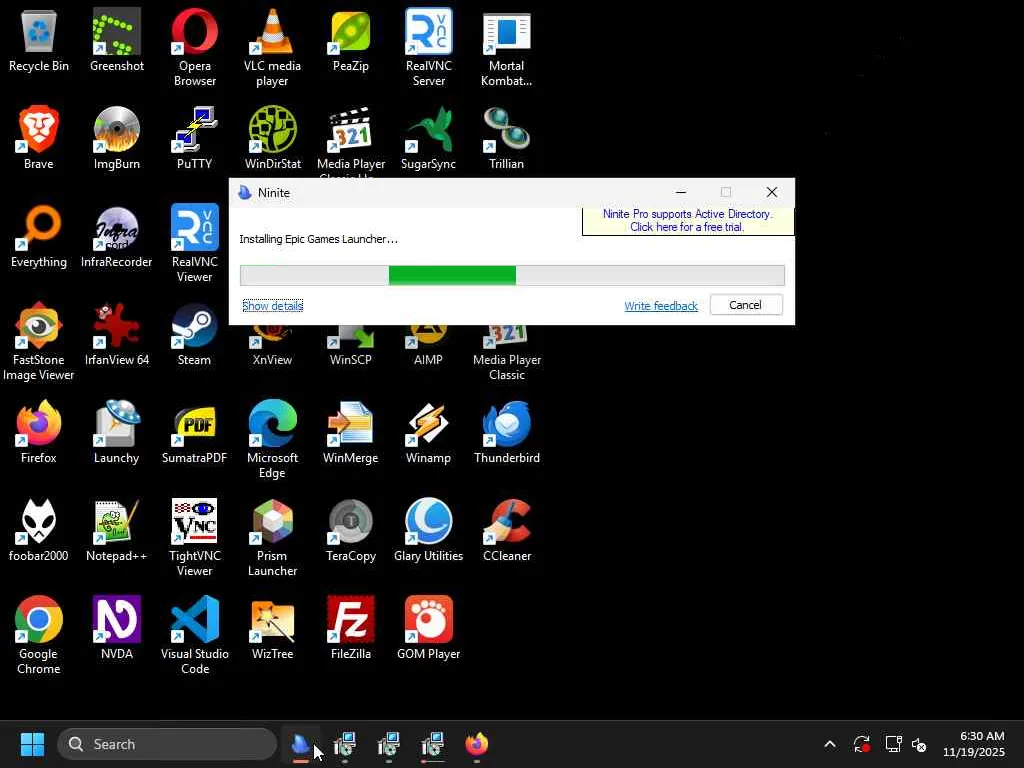1024x768 pixels.
Task: Open the GOM Player shortcut
Action: point(428,628)
